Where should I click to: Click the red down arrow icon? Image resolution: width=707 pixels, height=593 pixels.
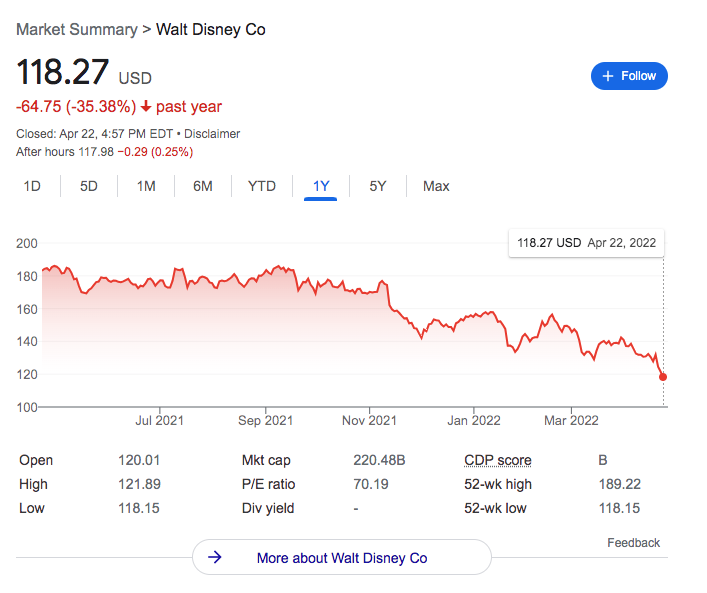(x=146, y=107)
